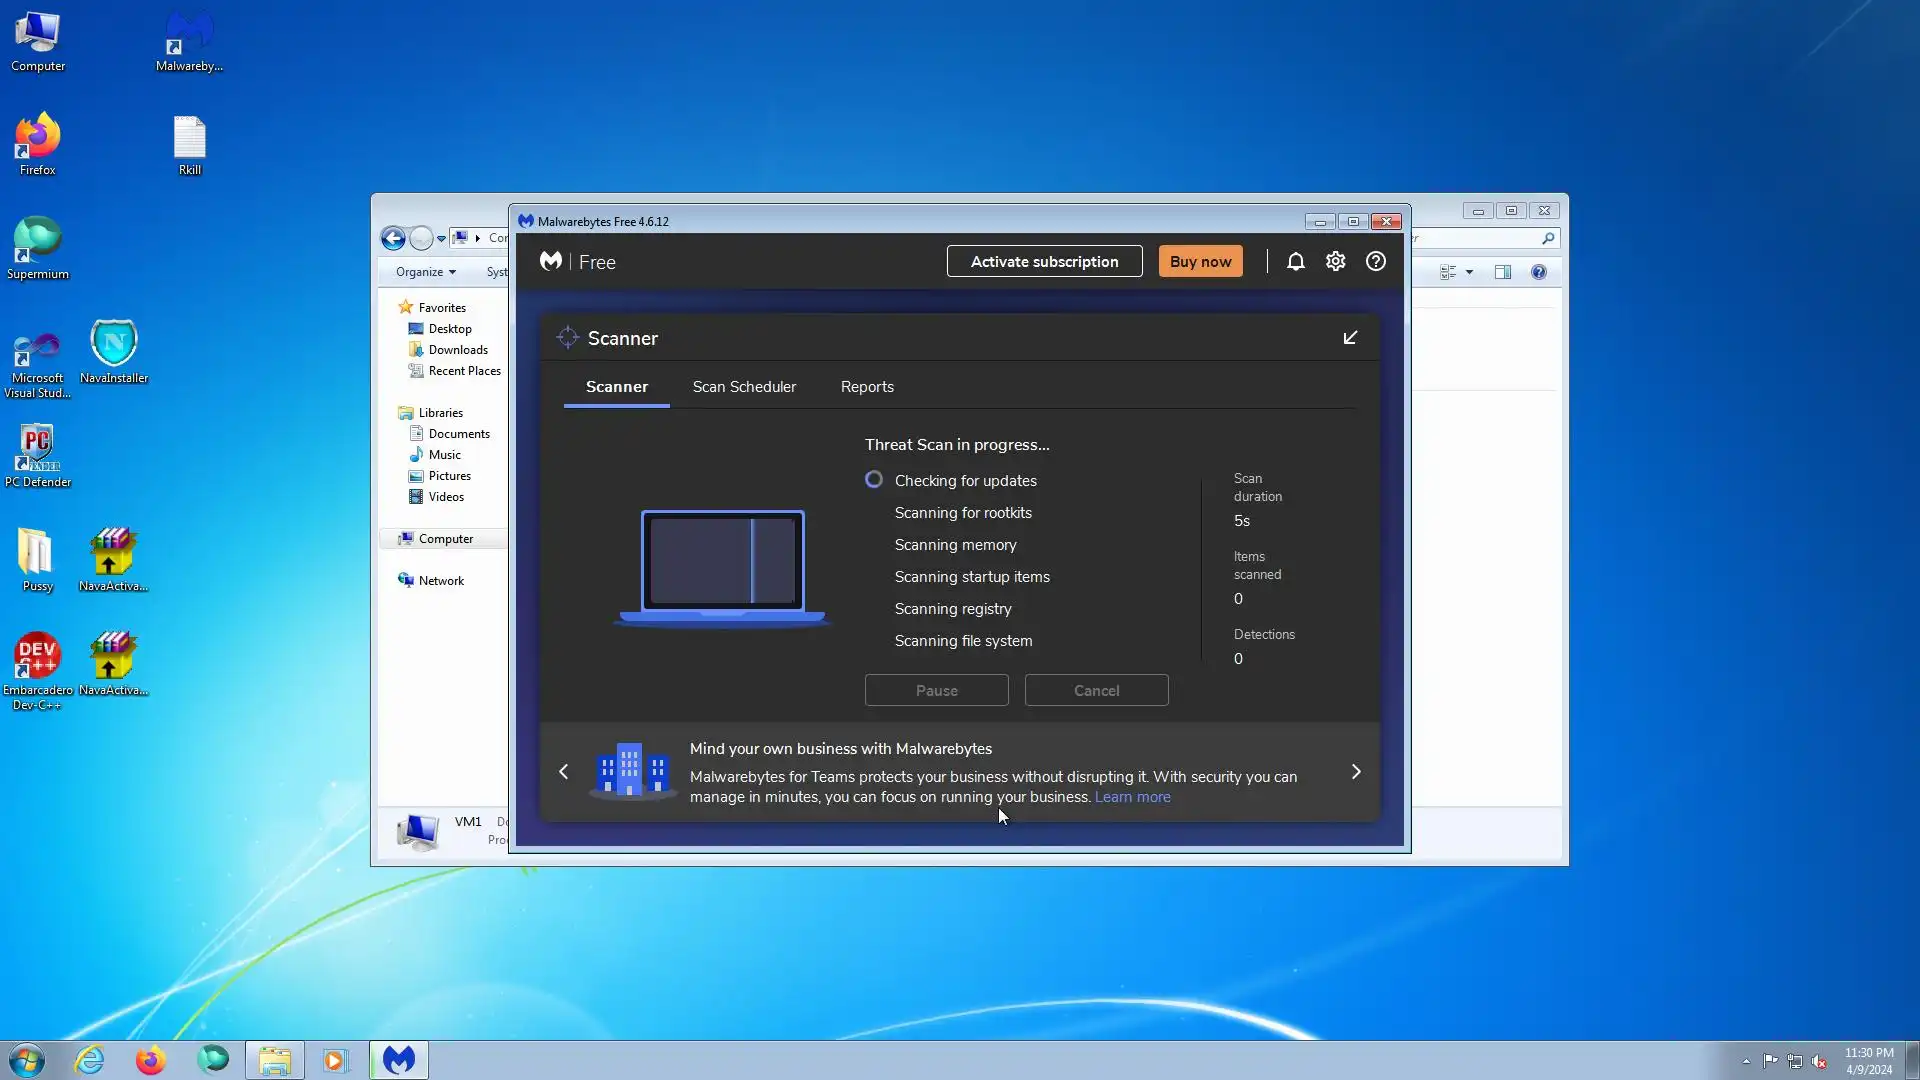
Task: Open Malwarebytes settings gear
Action: click(1335, 262)
